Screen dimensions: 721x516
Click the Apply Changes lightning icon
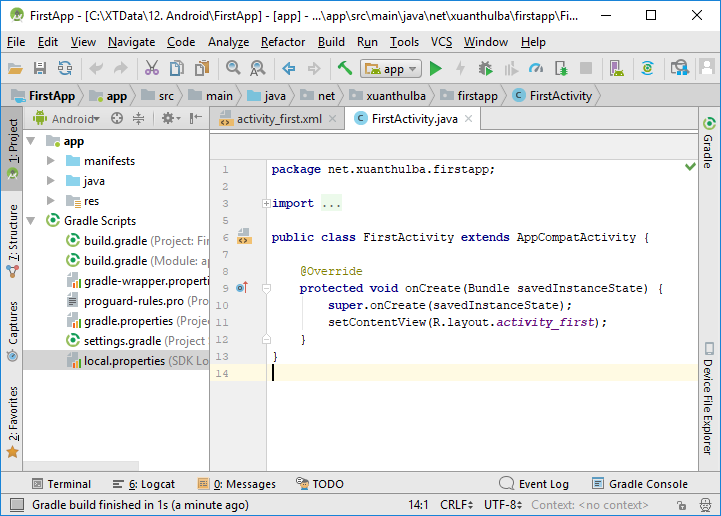pos(460,69)
